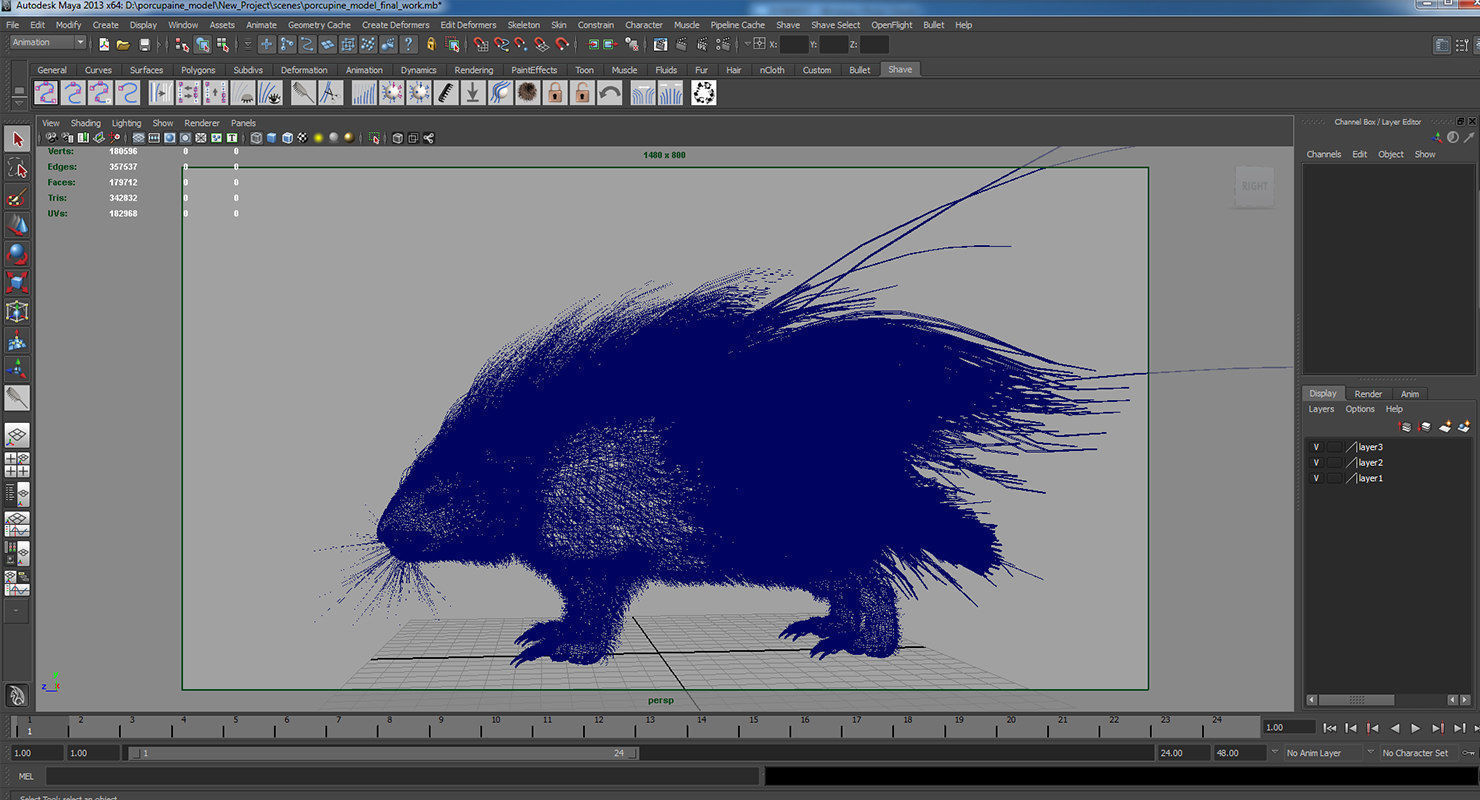1480x800 pixels.
Task: Open the No Anim Layer dropdown
Action: tap(1323, 753)
